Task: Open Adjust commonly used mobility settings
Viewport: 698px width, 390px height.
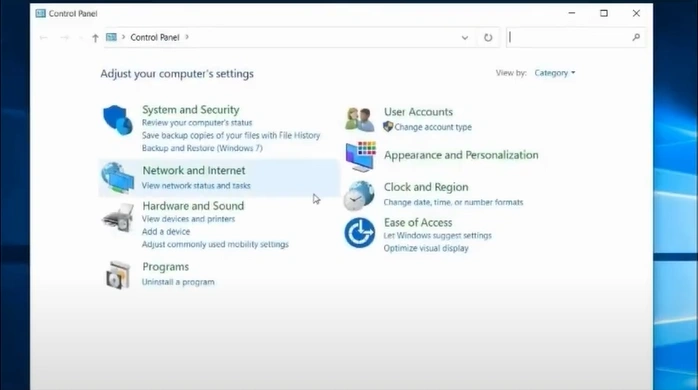Action: (x=215, y=244)
